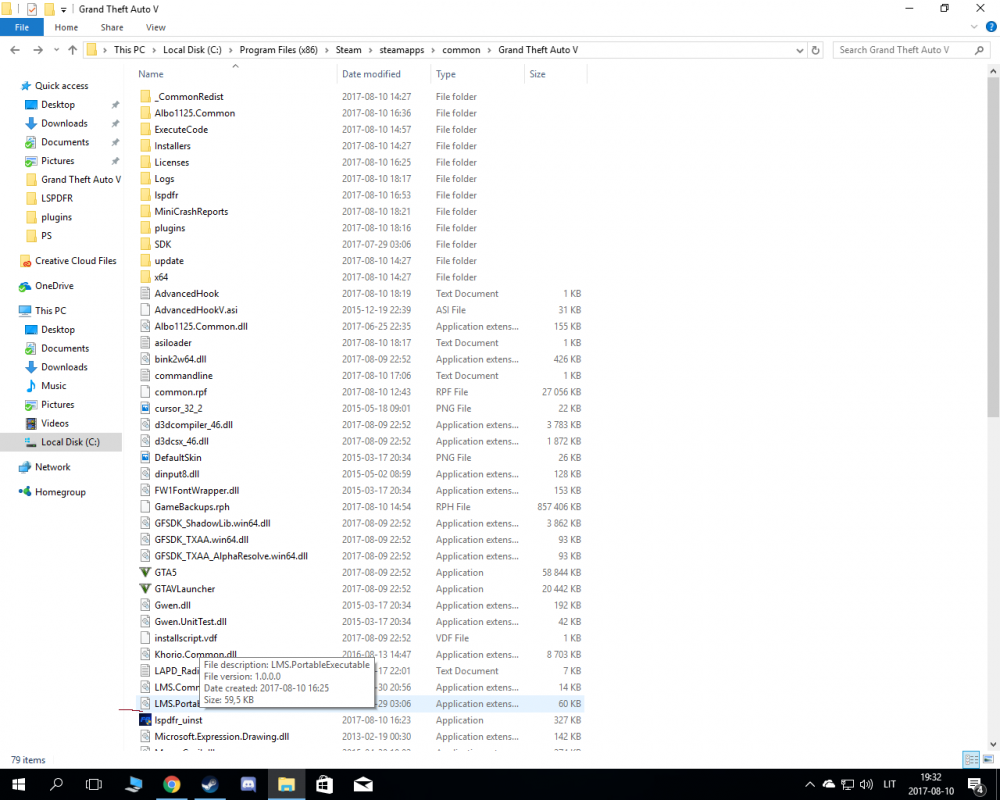Open the Explorer help icon
1000x800 pixels.
991,27
